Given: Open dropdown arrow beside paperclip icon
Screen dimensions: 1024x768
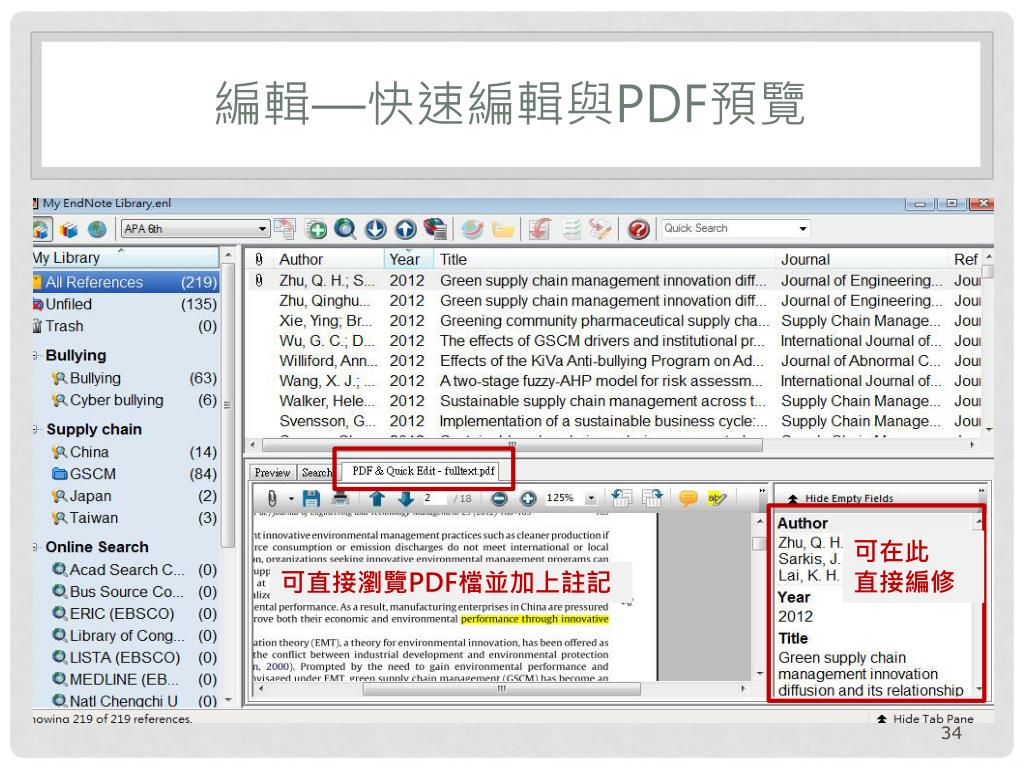Looking at the screenshot, I should 291,500.
